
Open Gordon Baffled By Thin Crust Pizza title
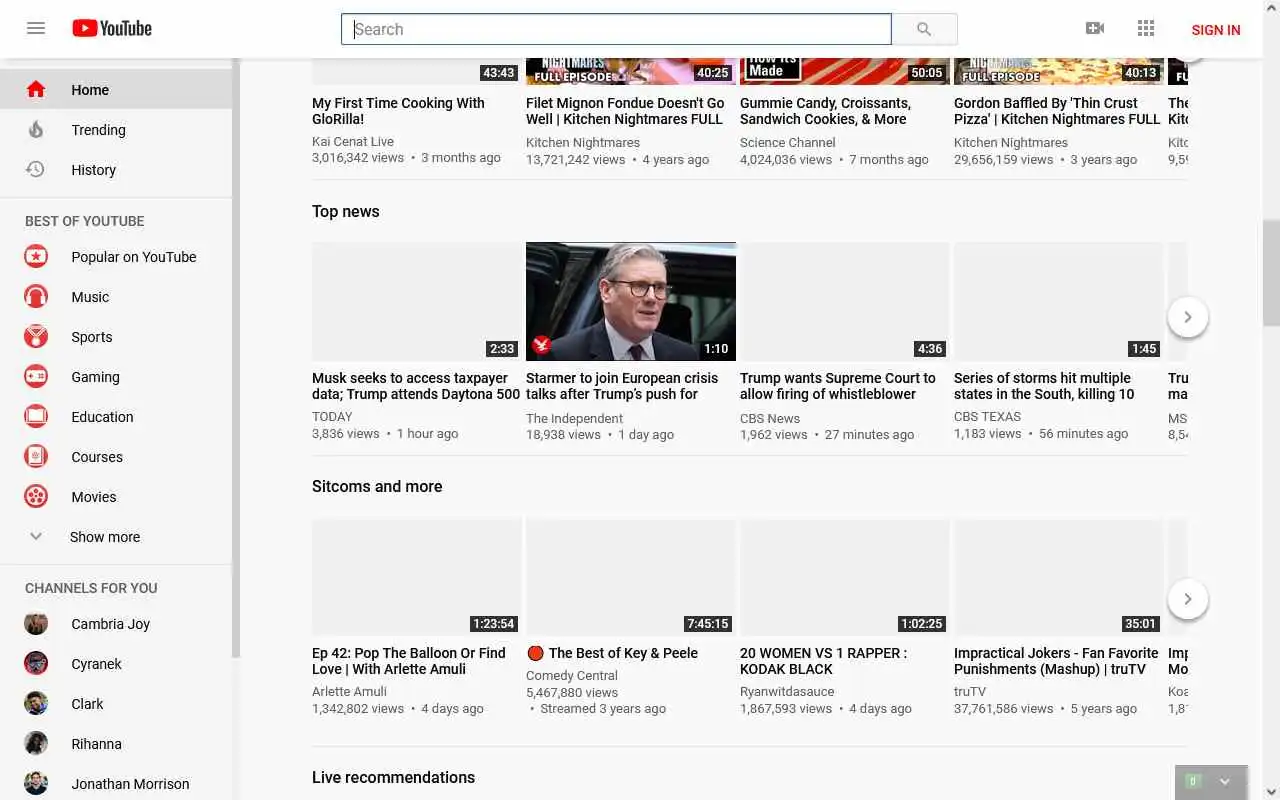click(1057, 111)
